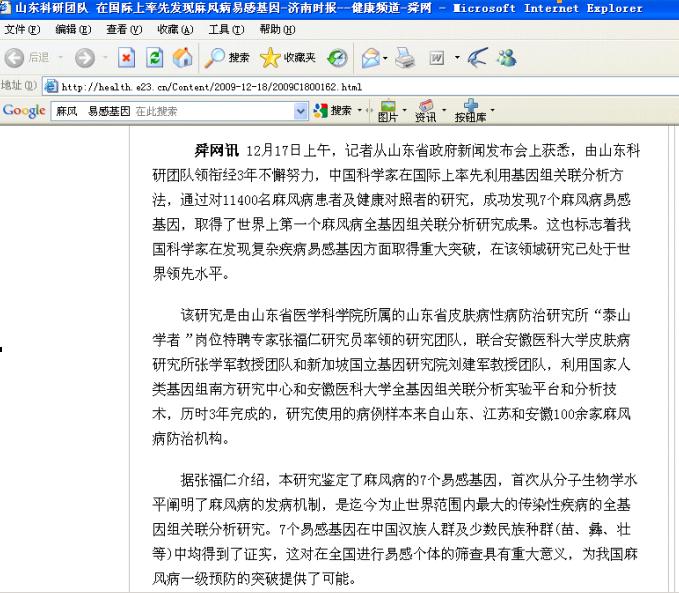Image resolution: width=679 pixels, height=593 pixels.
Task: Click the Google 搜索 search button
Action: click(x=333, y=111)
